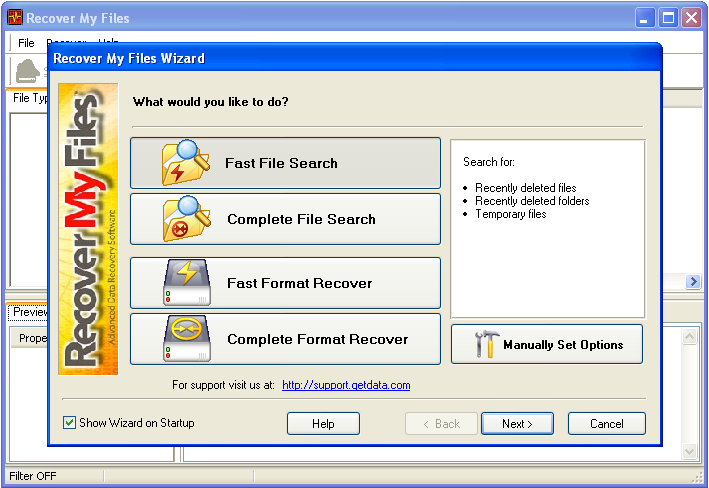Uncheck Show Wizard on Startup checkbox
The height and width of the screenshot is (488, 709).
click(x=69, y=423)
